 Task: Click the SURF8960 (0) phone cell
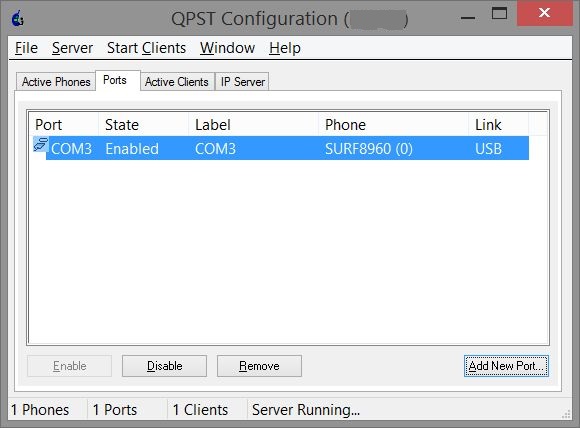(x=369, y=149)
